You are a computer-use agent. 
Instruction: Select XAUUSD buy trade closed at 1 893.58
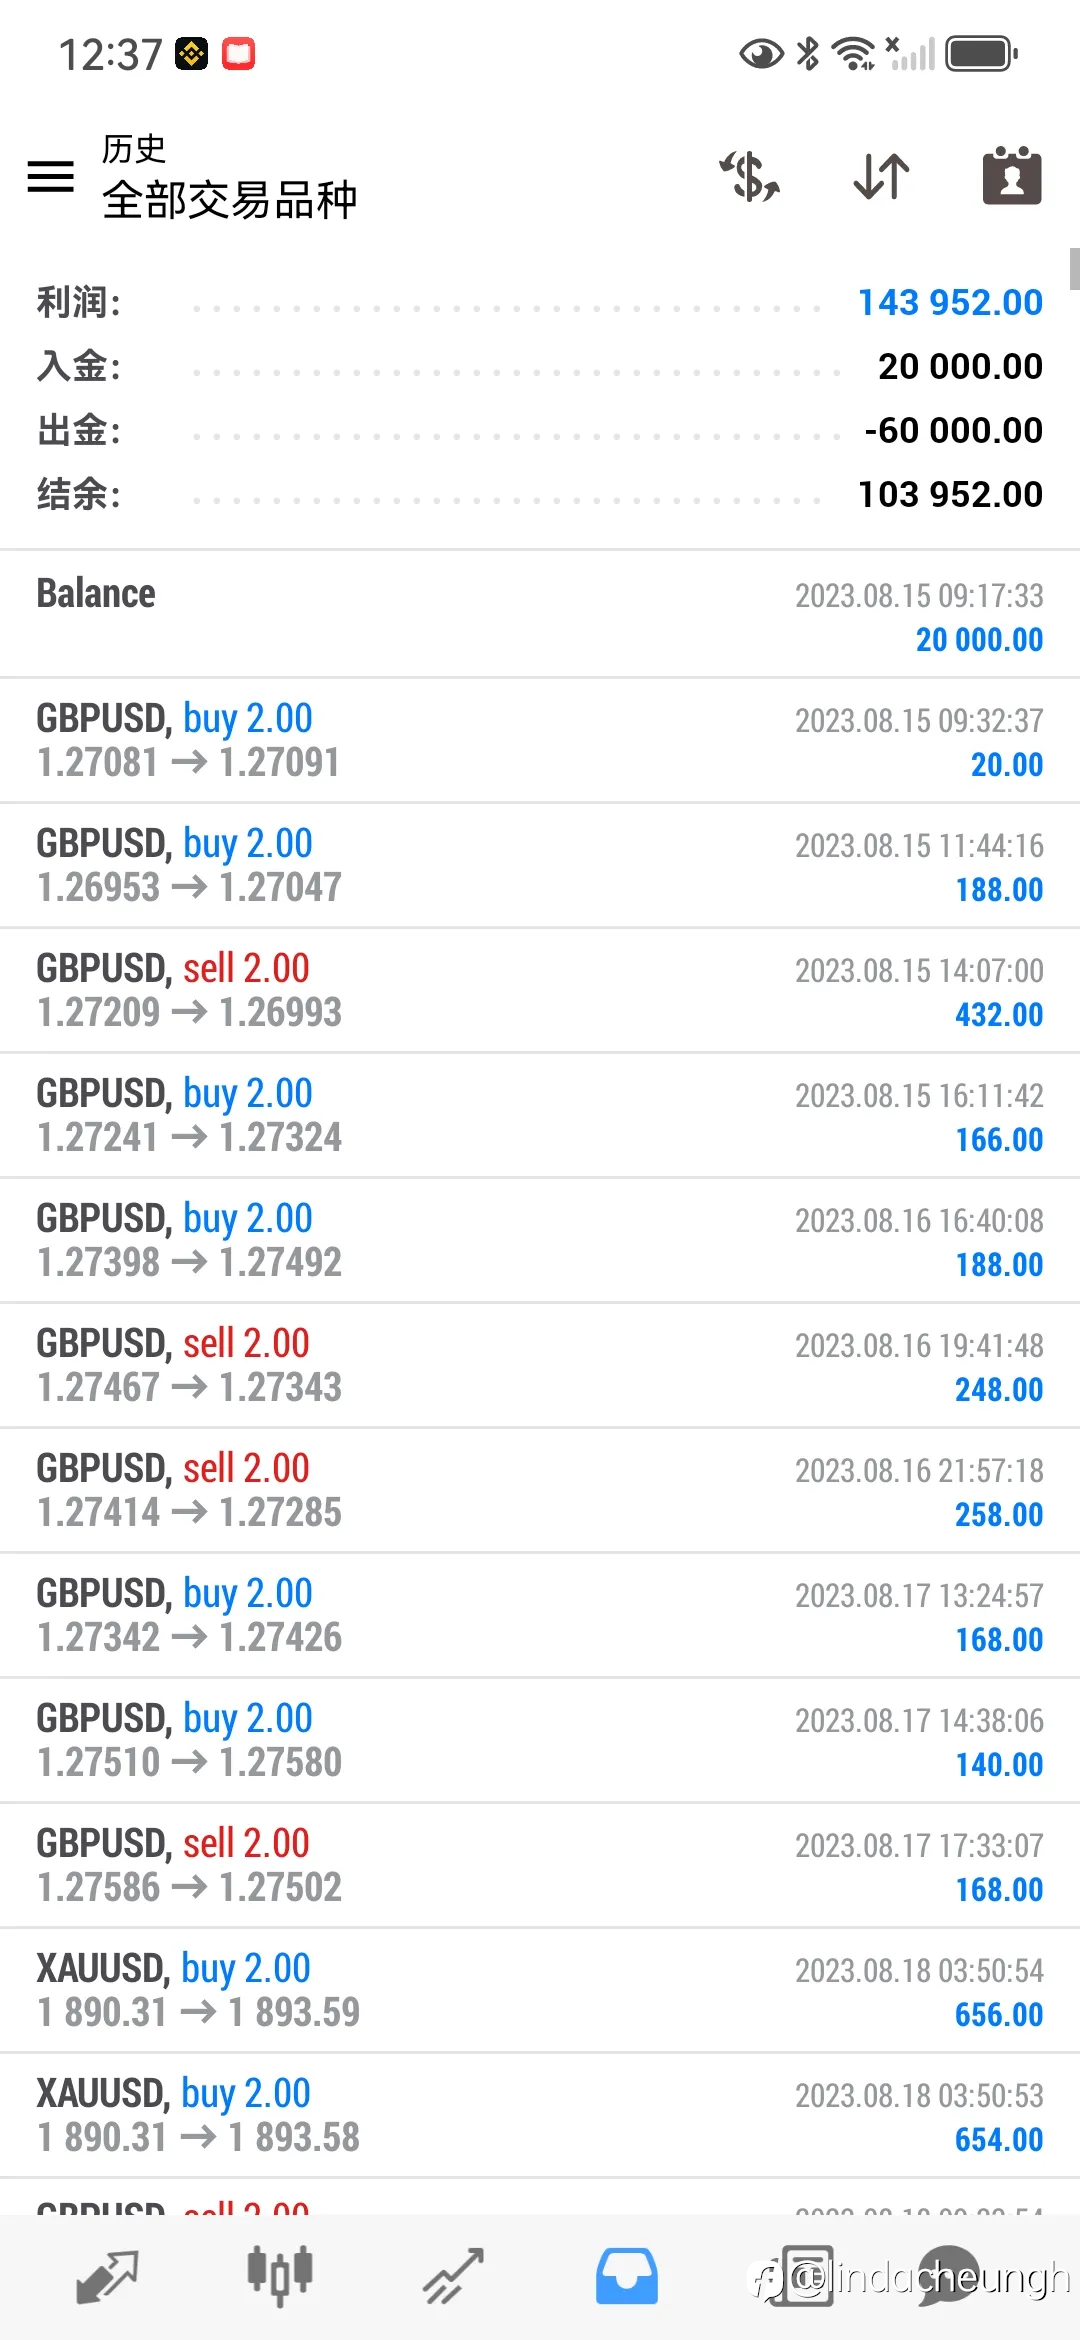point(540,2115)
